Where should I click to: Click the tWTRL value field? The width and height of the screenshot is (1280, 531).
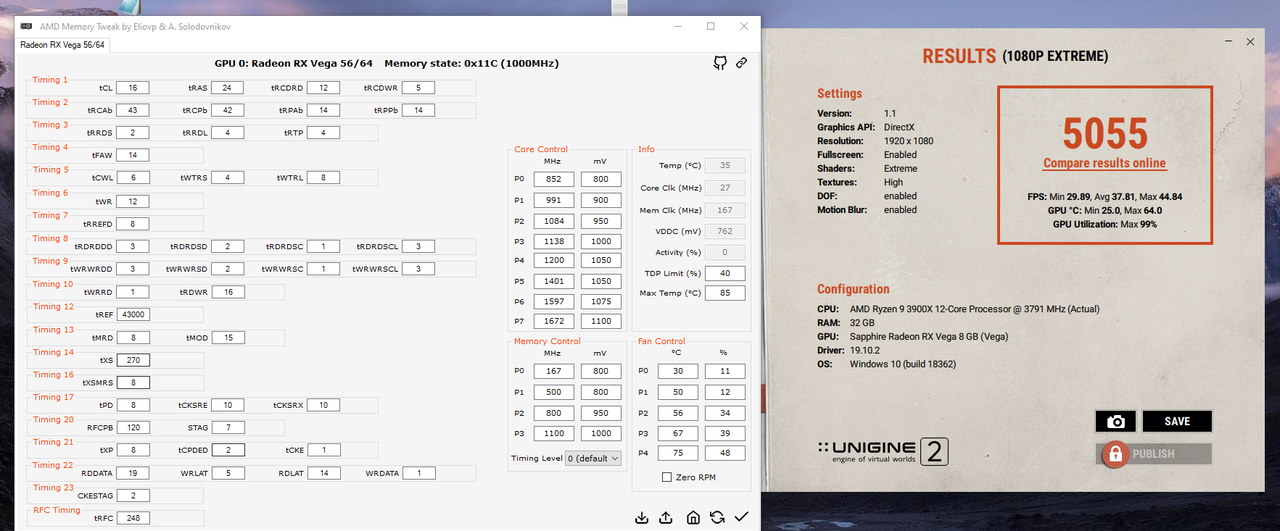pos(323,178)
